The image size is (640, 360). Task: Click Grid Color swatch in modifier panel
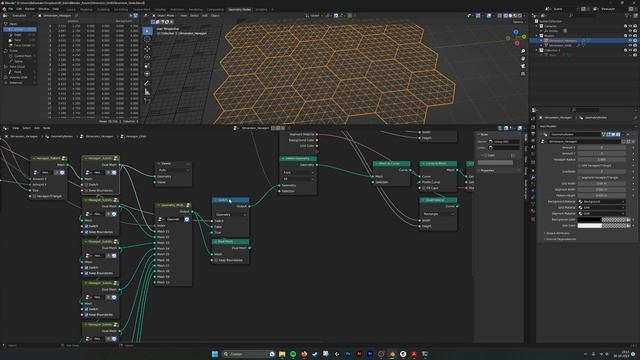pos(602,225)
